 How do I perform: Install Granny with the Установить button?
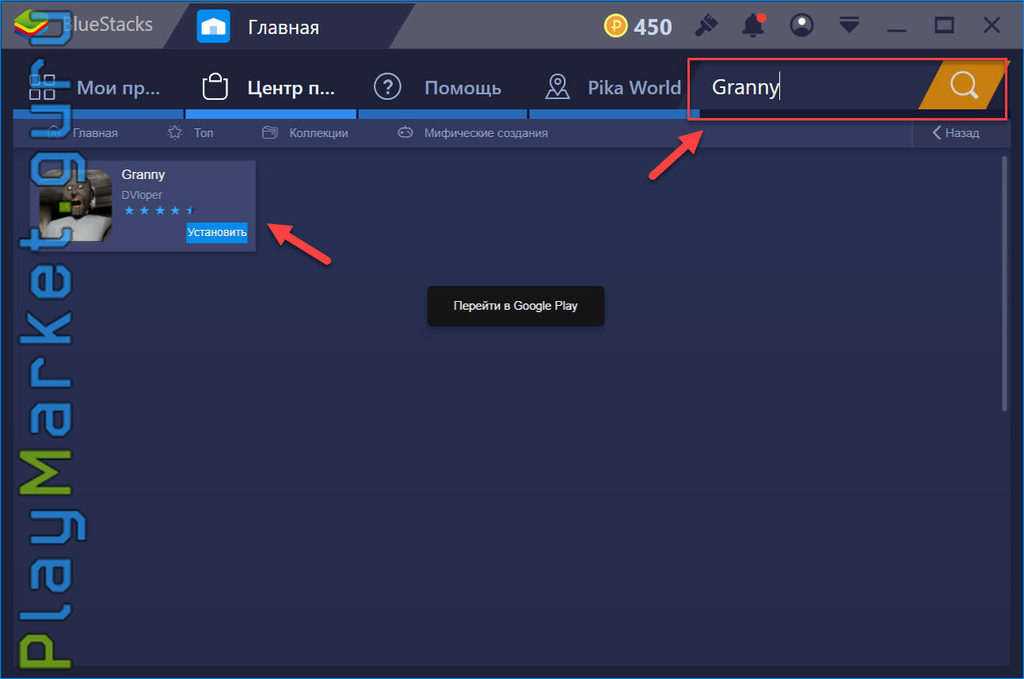pos(217,232)
